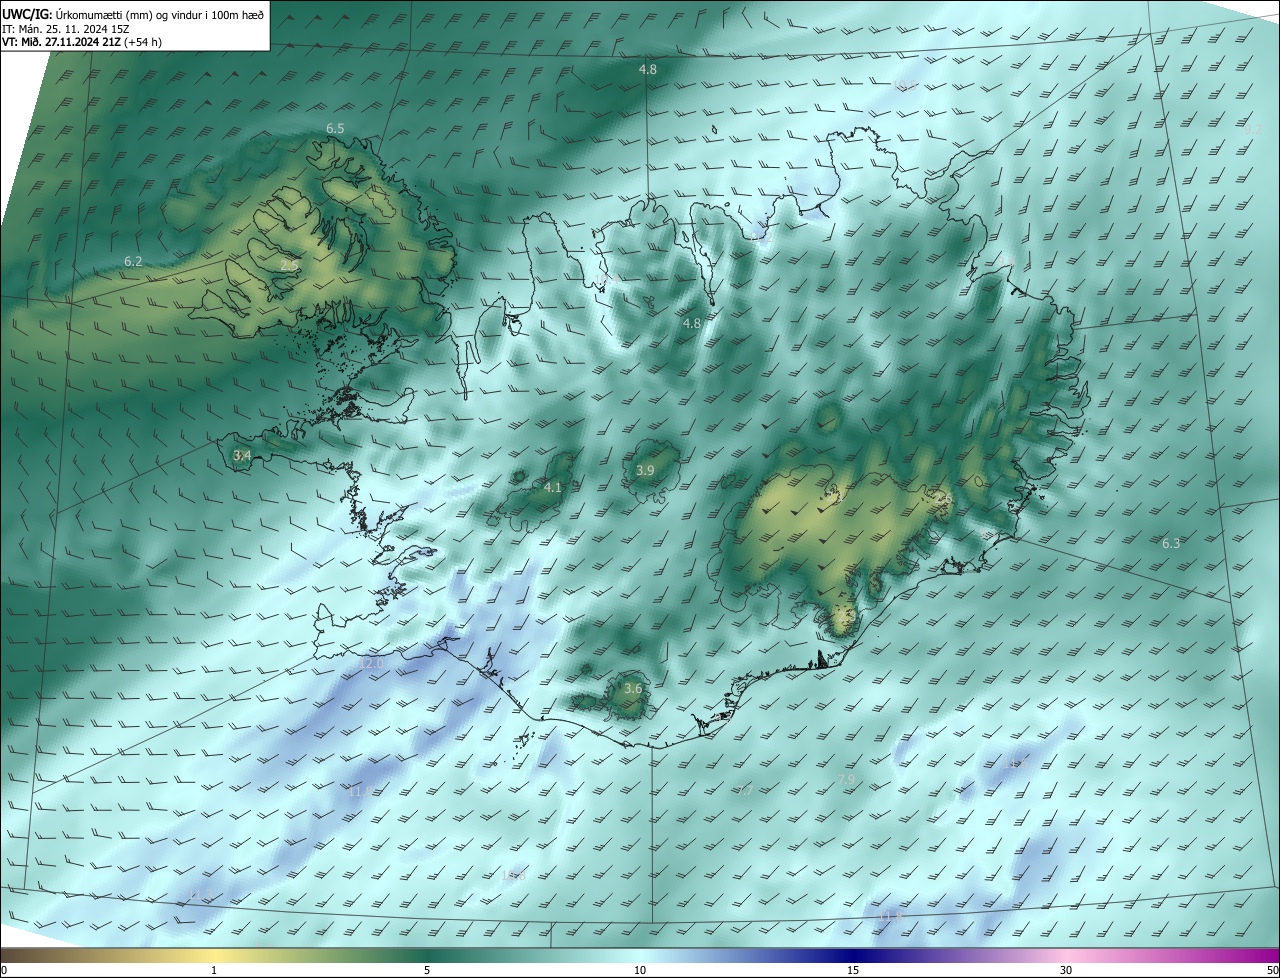
Task: Select the 1 mm mark on the colorbar
Action: 214,970
